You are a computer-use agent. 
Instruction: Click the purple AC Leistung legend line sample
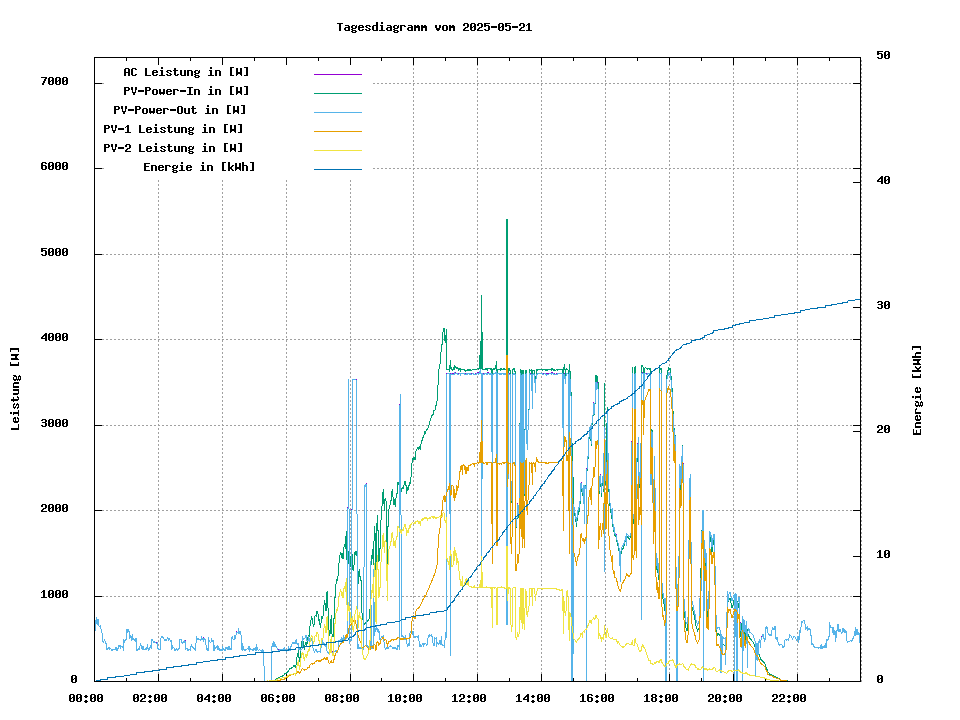coord(337,74)
